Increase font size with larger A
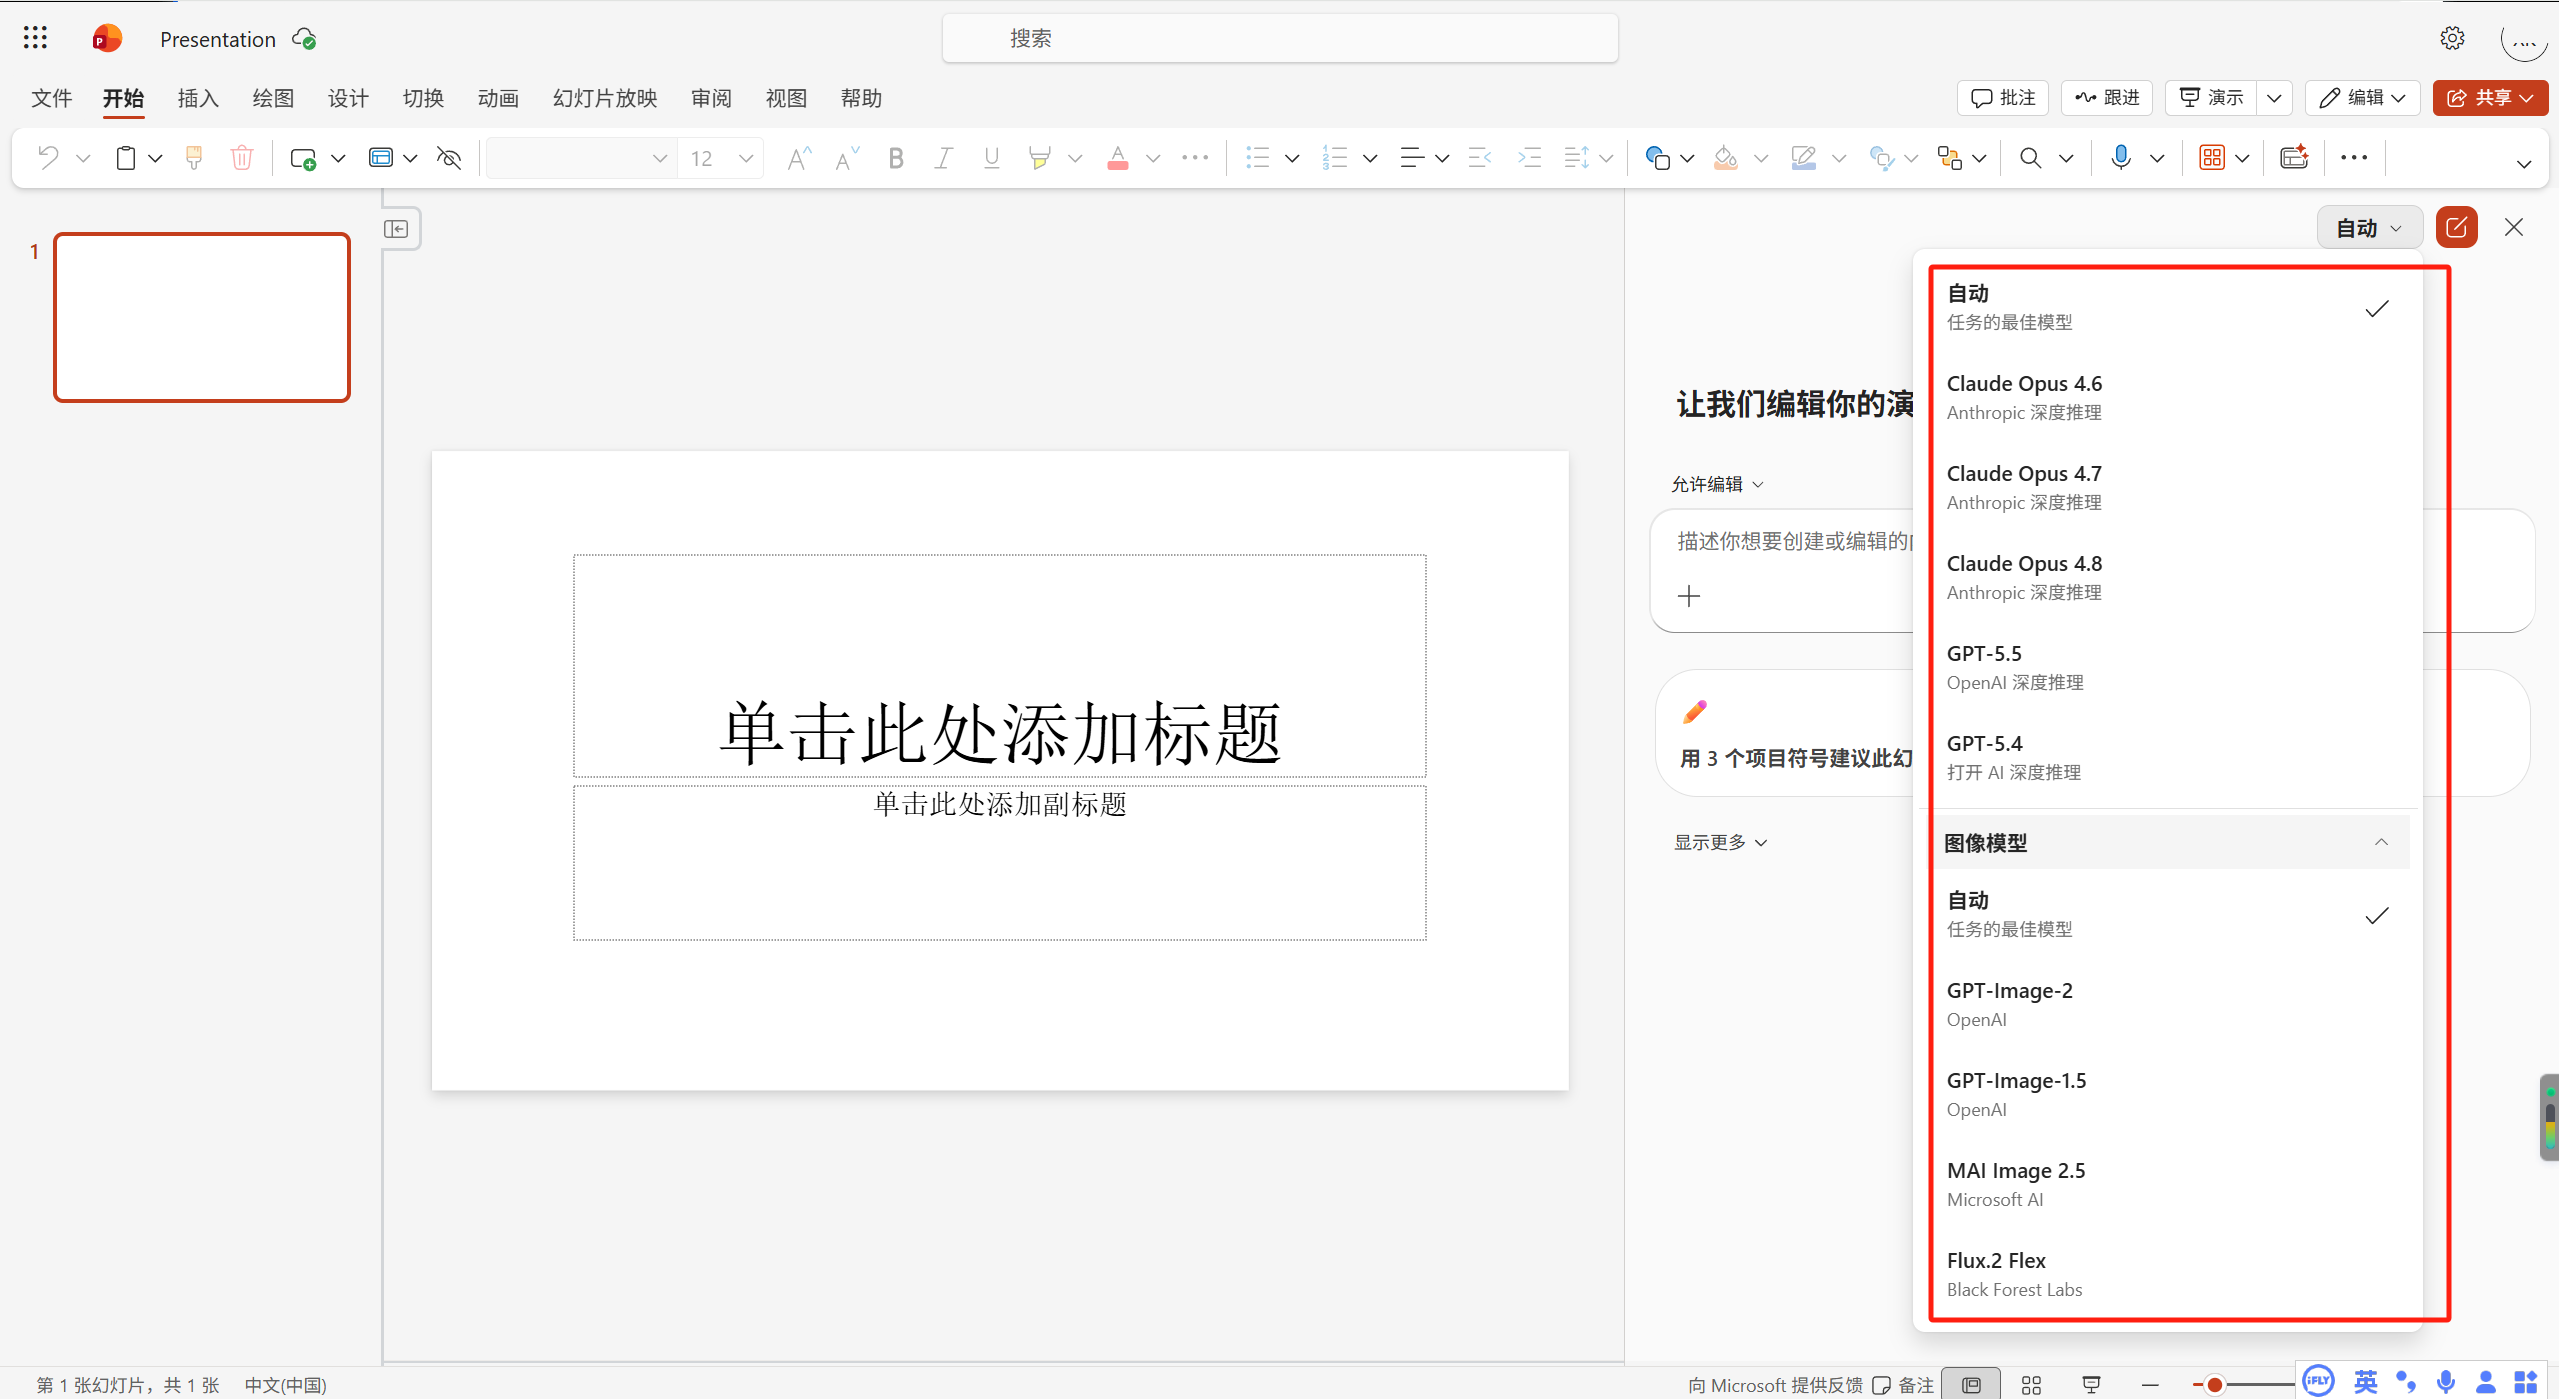The height and width of the screenshot is (1399, 2559). [x=799, y=158]
